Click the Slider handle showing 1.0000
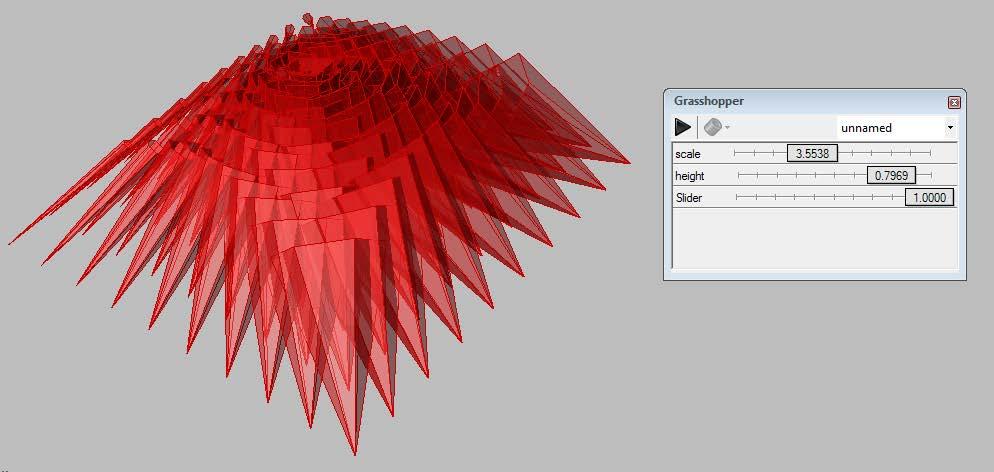 929,198
